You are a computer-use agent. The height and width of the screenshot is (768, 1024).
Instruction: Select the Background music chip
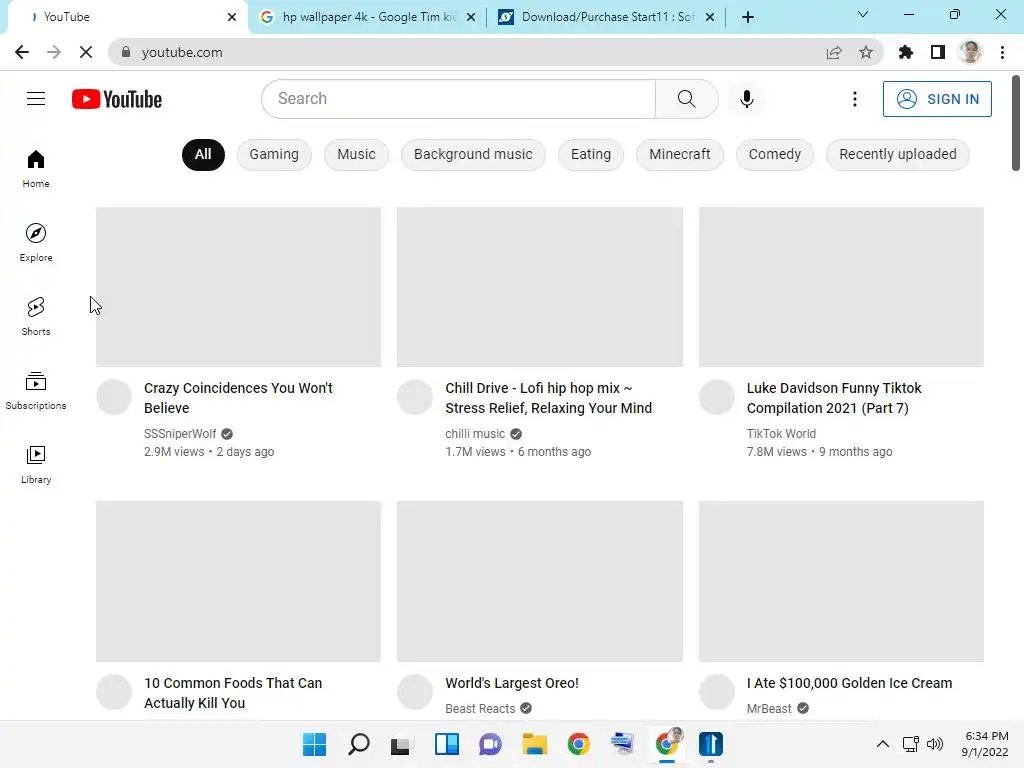473,155
